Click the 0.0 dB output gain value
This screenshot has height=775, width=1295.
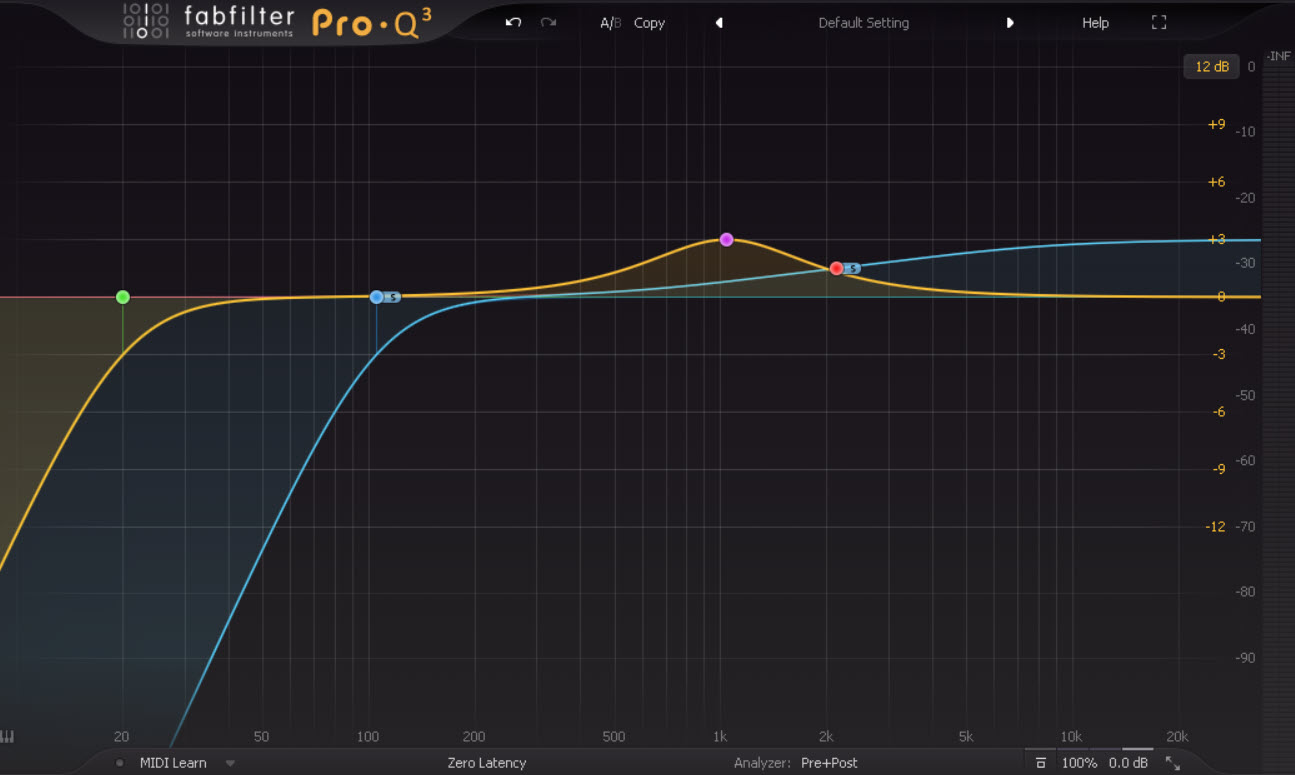tap(1128, 763)
